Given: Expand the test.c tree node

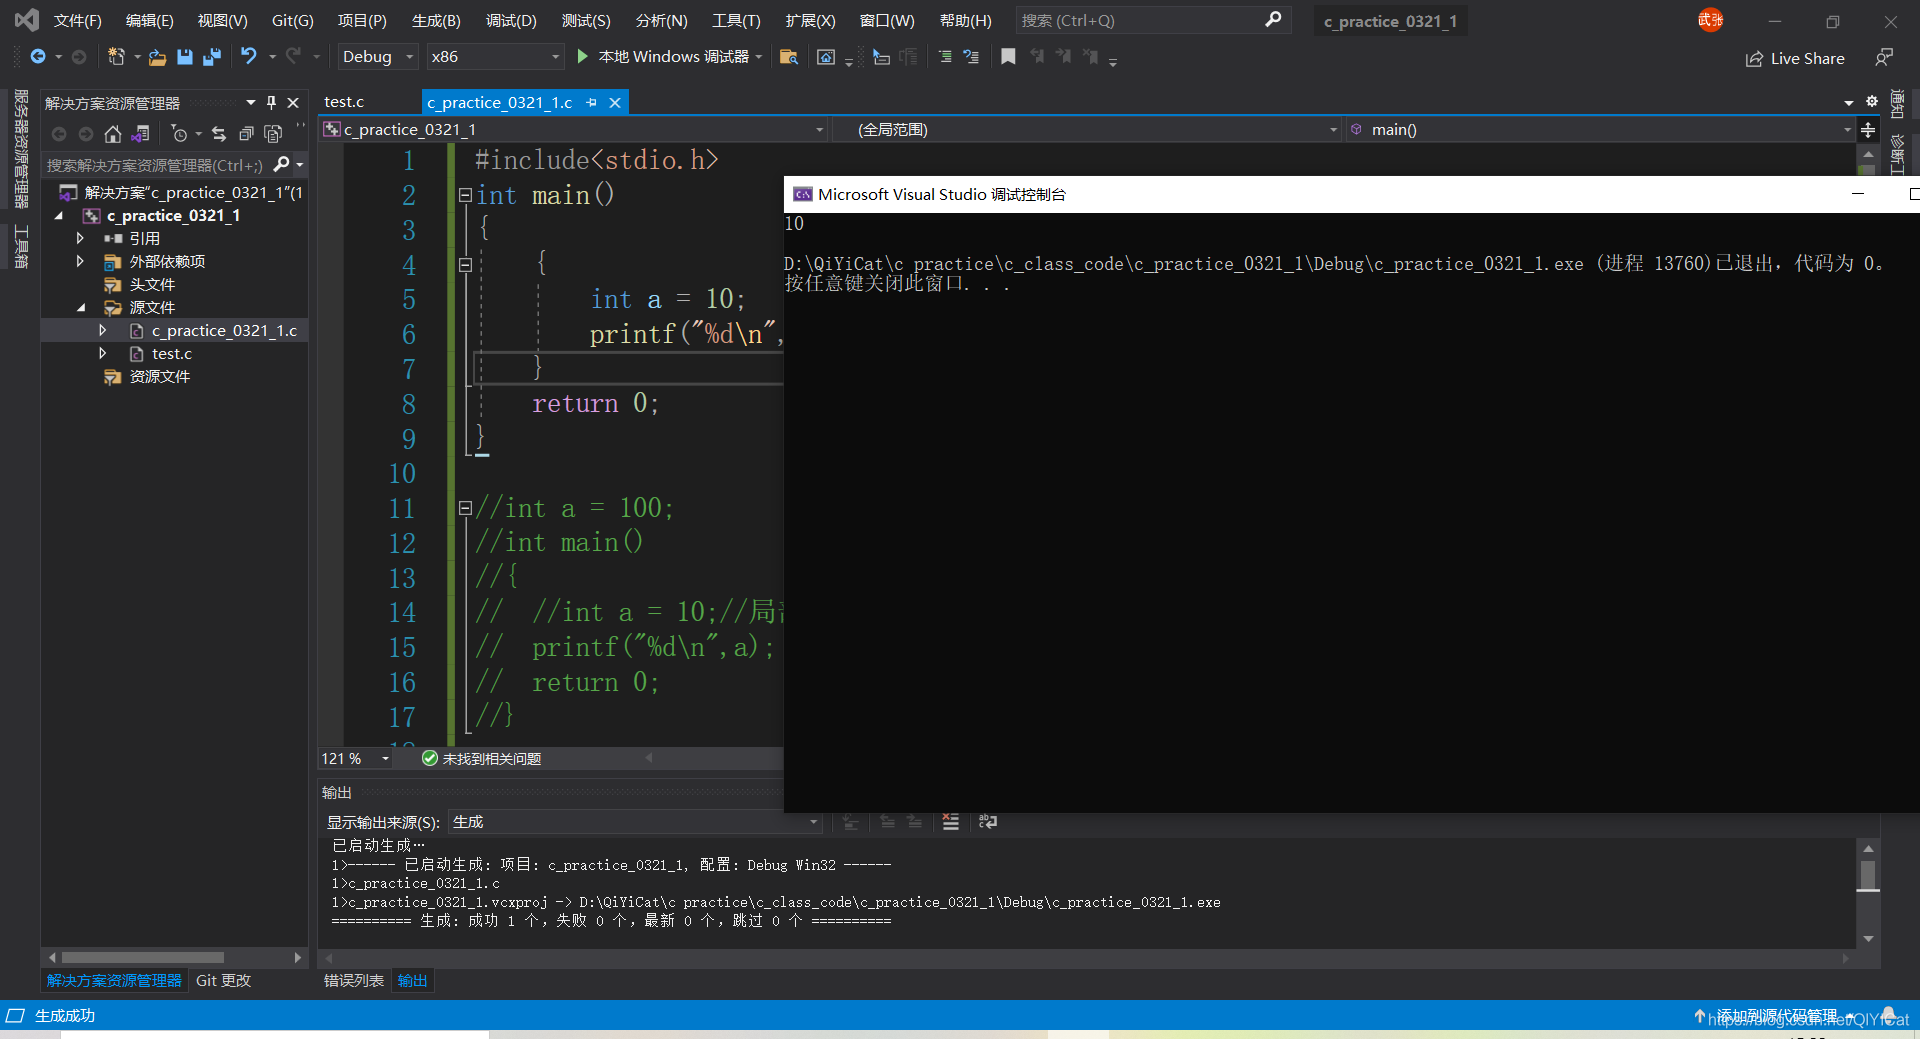Looking at the screenshot, I should 103,353.
